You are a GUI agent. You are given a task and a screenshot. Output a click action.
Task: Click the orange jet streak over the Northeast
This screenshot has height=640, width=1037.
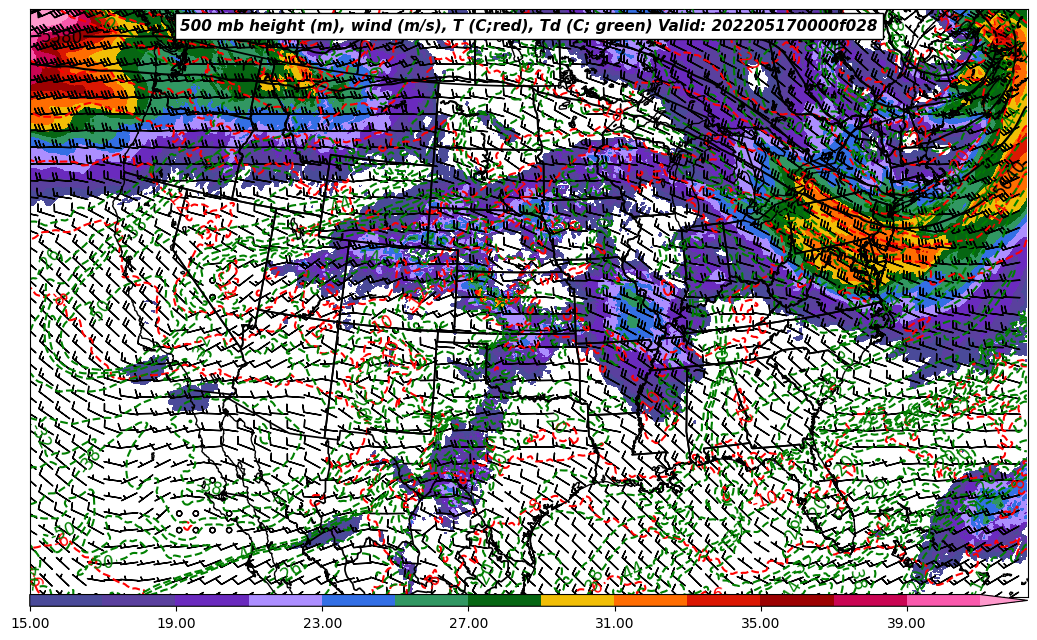click(x=850, y=220)
